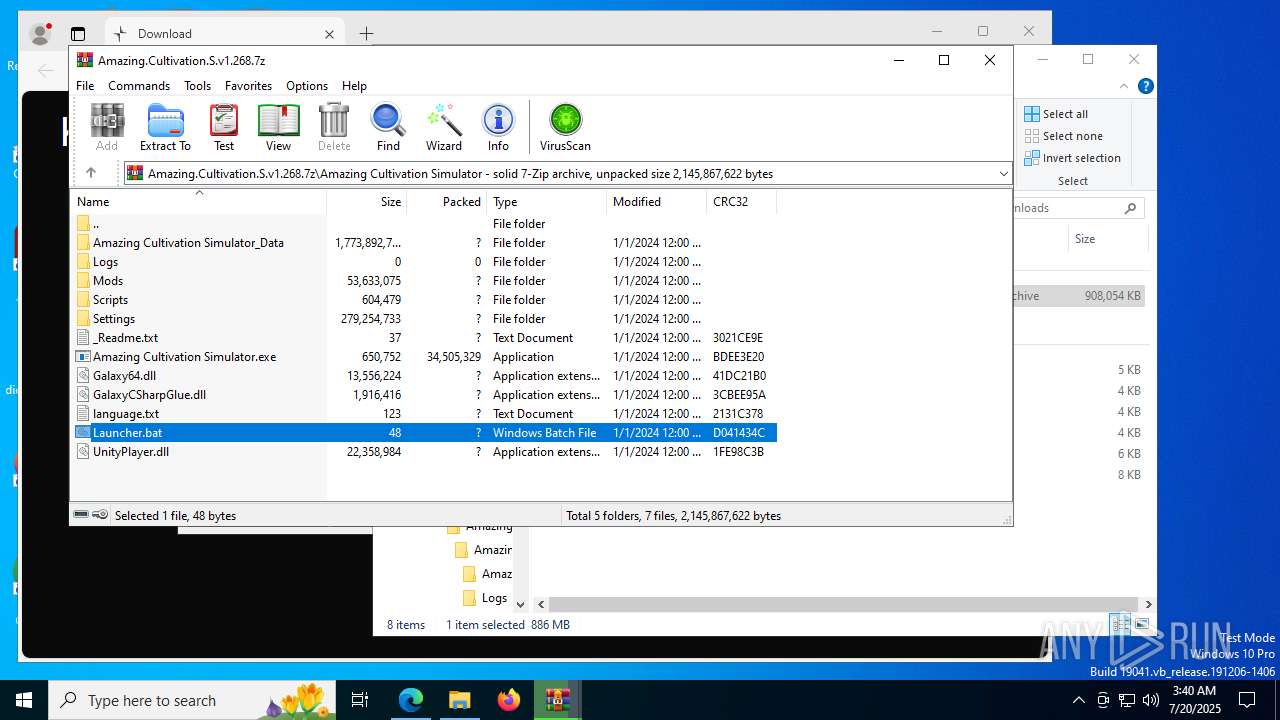Image resolution: width=1280 pixels, height=720 pixels.
Task: Open Explorer Help question mark icon
Action: pyautogui.click(x=1146, y=86)
